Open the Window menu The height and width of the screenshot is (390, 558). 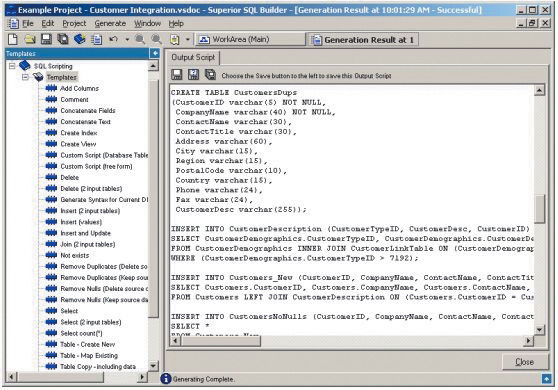pyautogui.click(x=147, y=23)
